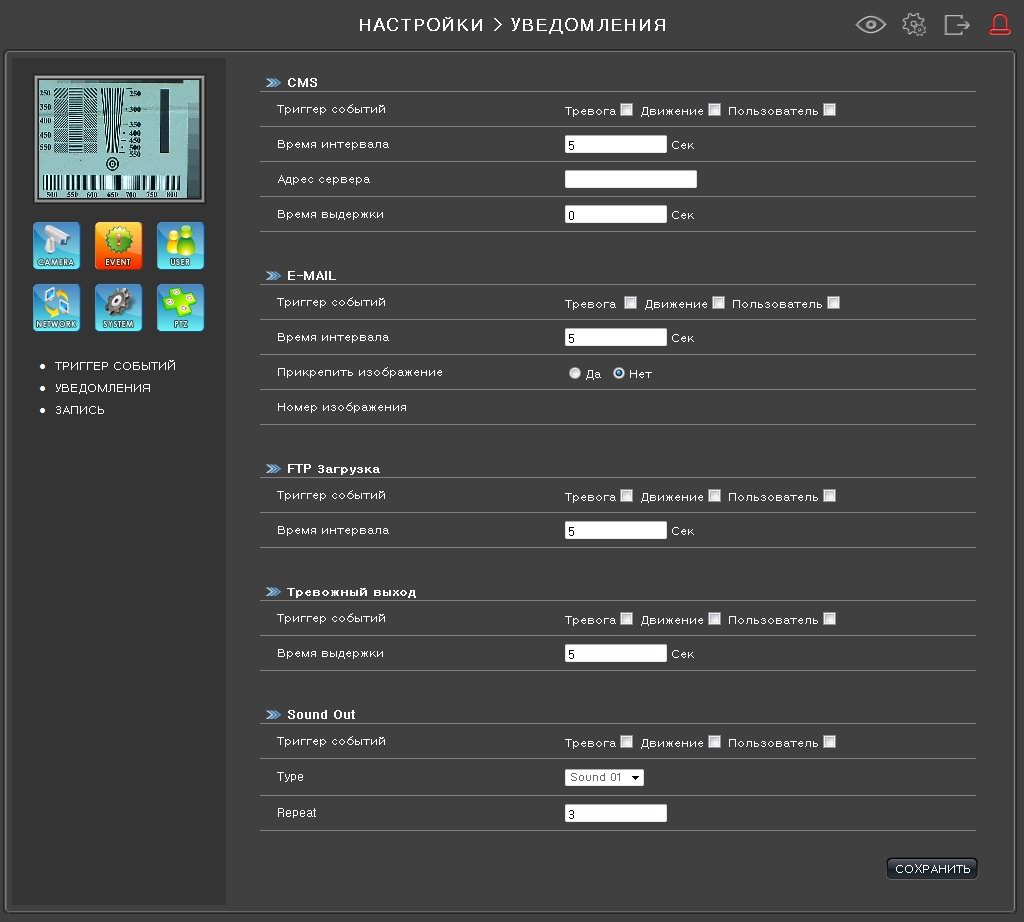Open the PTZ settings icon
1024x922 pixels.
[x=180, y=308]
